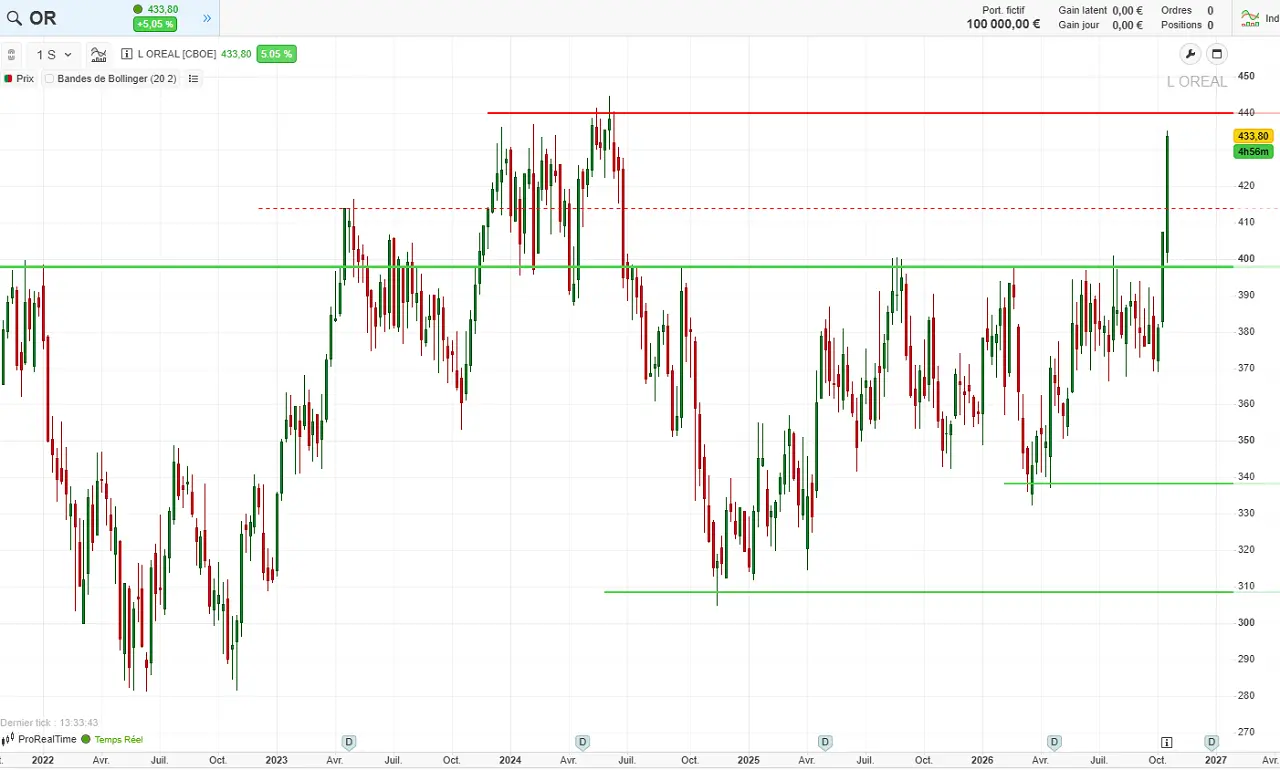Viewport: 1280px width, 770px height.
Task: Enable the Bandes de Bollinger checkbox
Action: (50, 79)
